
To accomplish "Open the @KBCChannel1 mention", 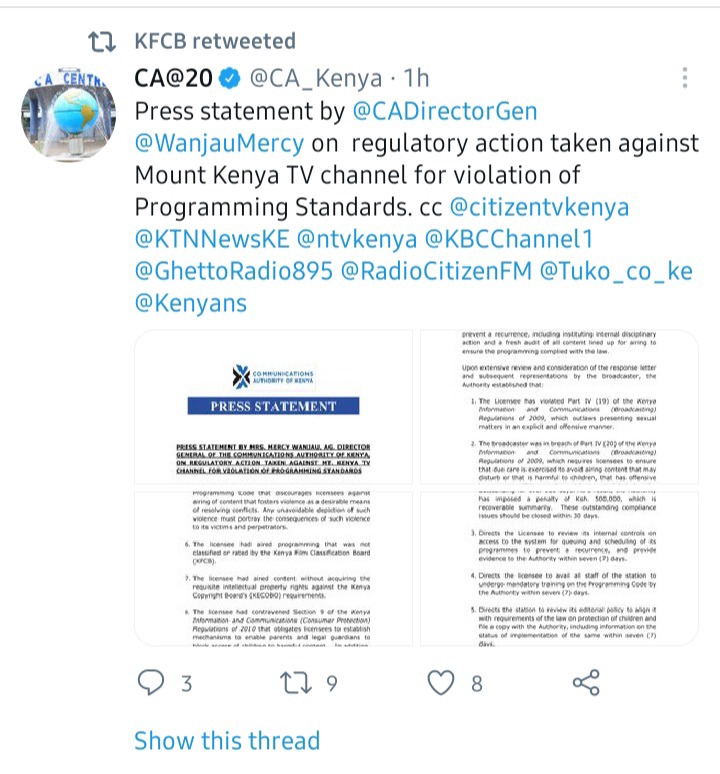I will click(508, 239).
